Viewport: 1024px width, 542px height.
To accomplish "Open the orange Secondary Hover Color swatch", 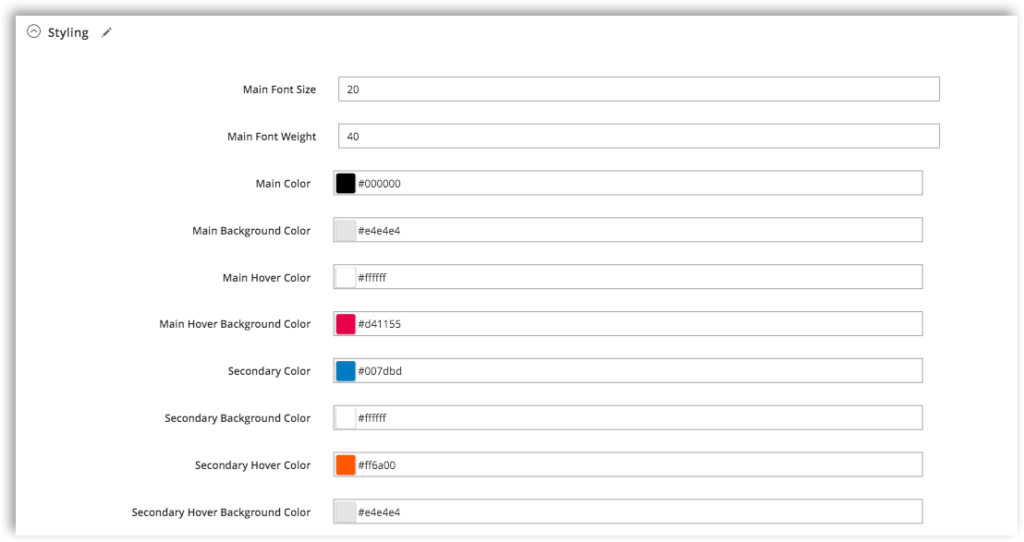I will tap(345, 465).
